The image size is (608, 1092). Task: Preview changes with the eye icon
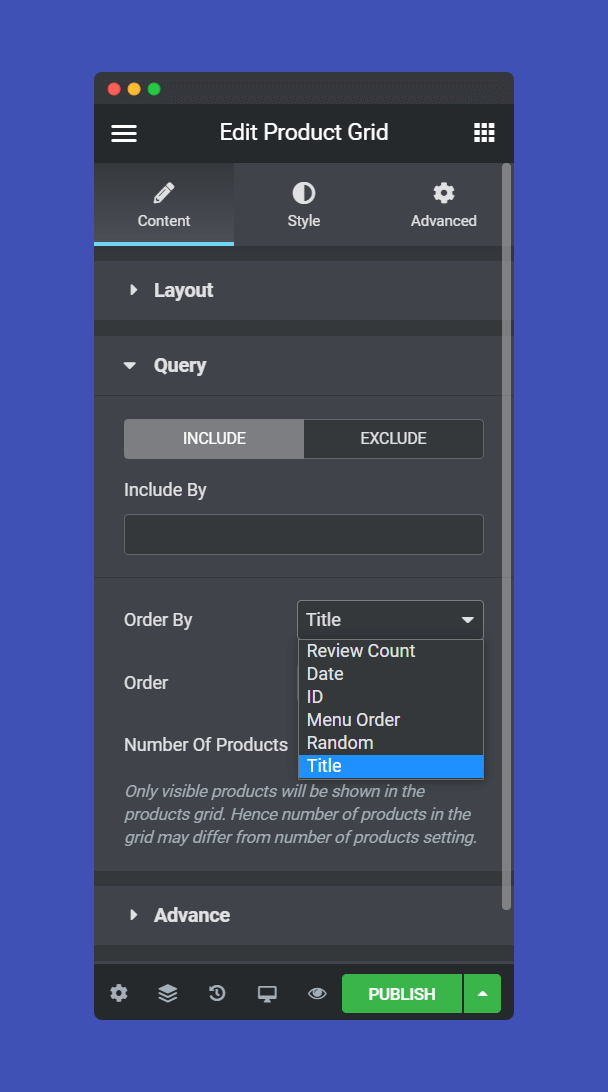coord(316,993)
